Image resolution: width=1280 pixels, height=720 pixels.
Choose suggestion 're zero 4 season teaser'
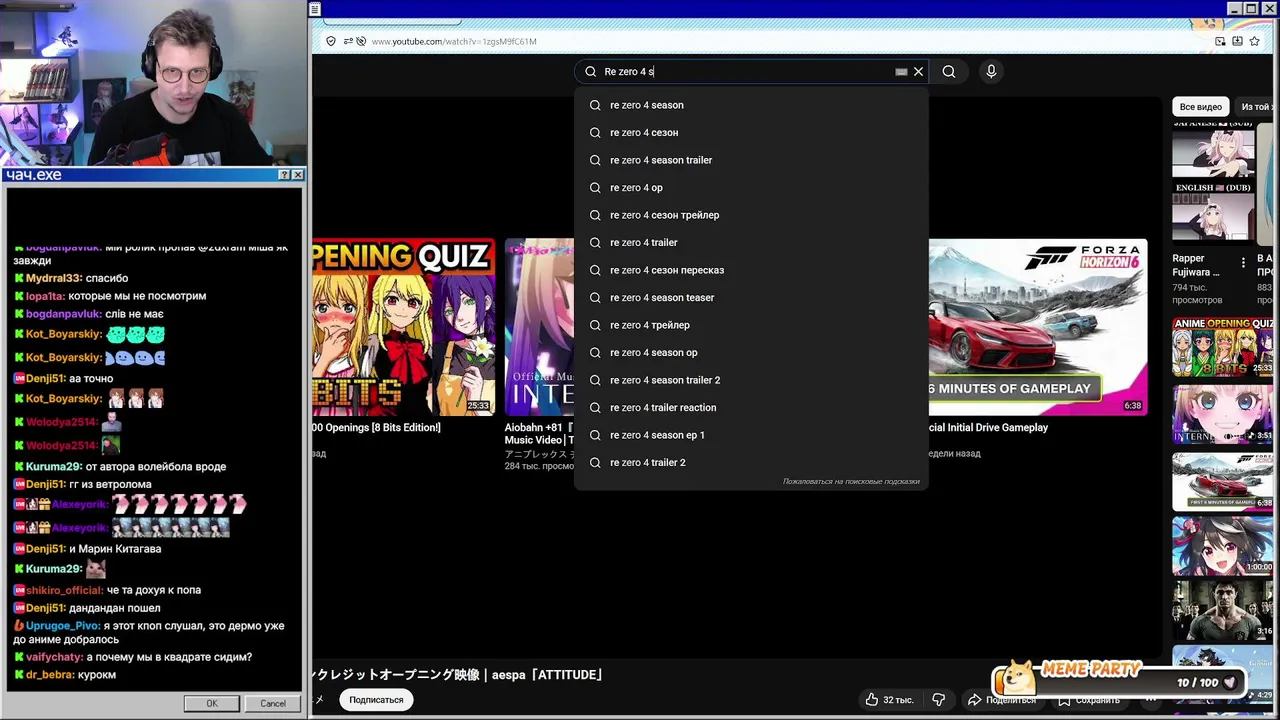[x=751, y=297]
